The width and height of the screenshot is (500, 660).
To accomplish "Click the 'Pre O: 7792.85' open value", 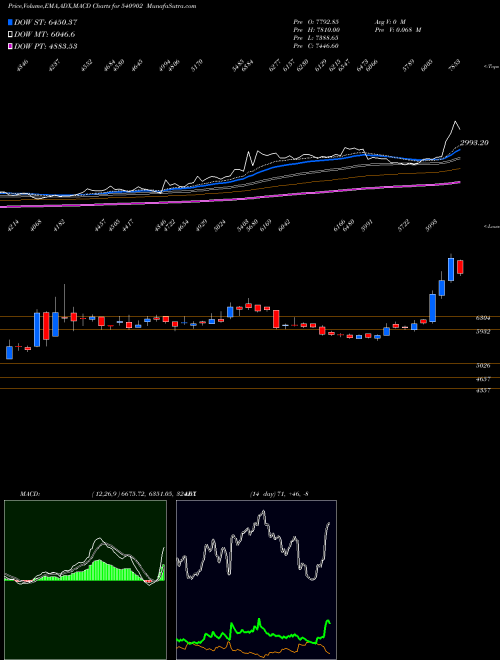I will click(316, 22).
